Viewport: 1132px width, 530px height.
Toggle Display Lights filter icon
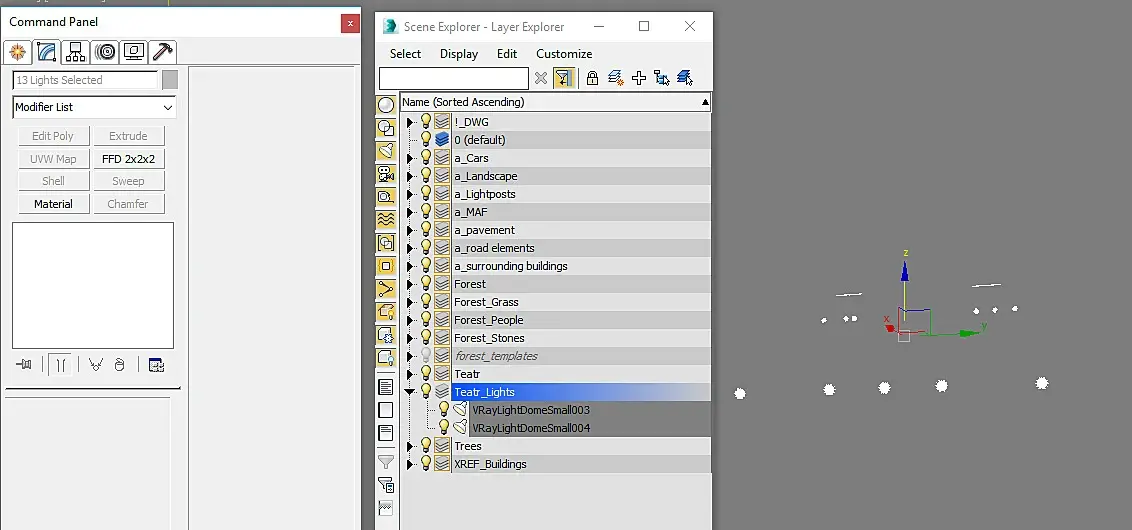[x=386, y=151]
